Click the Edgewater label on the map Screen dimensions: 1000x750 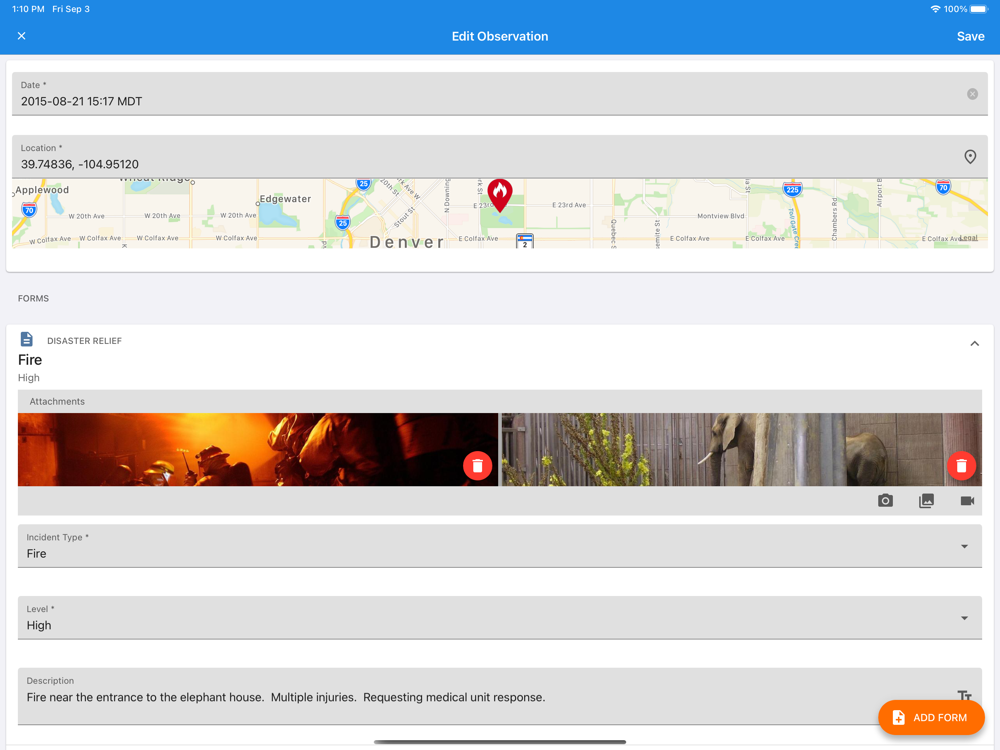click(285, 199)
